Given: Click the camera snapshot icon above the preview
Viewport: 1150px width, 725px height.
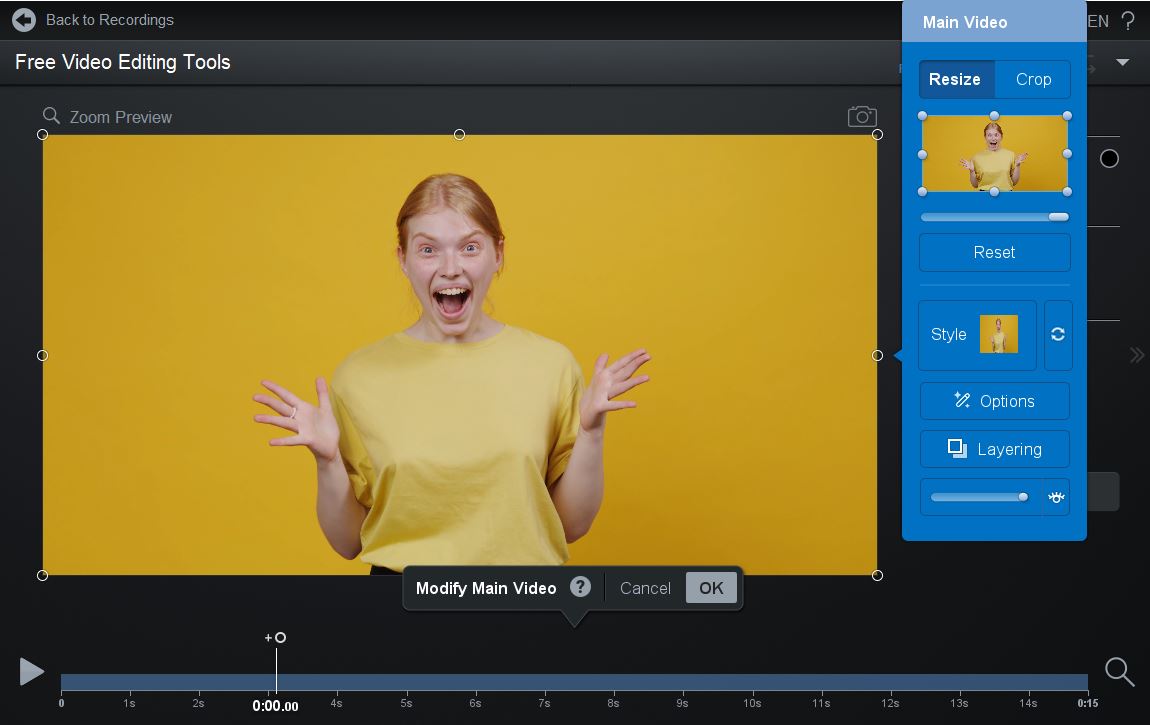Looking at the screenshot, I should pos(862,117).
